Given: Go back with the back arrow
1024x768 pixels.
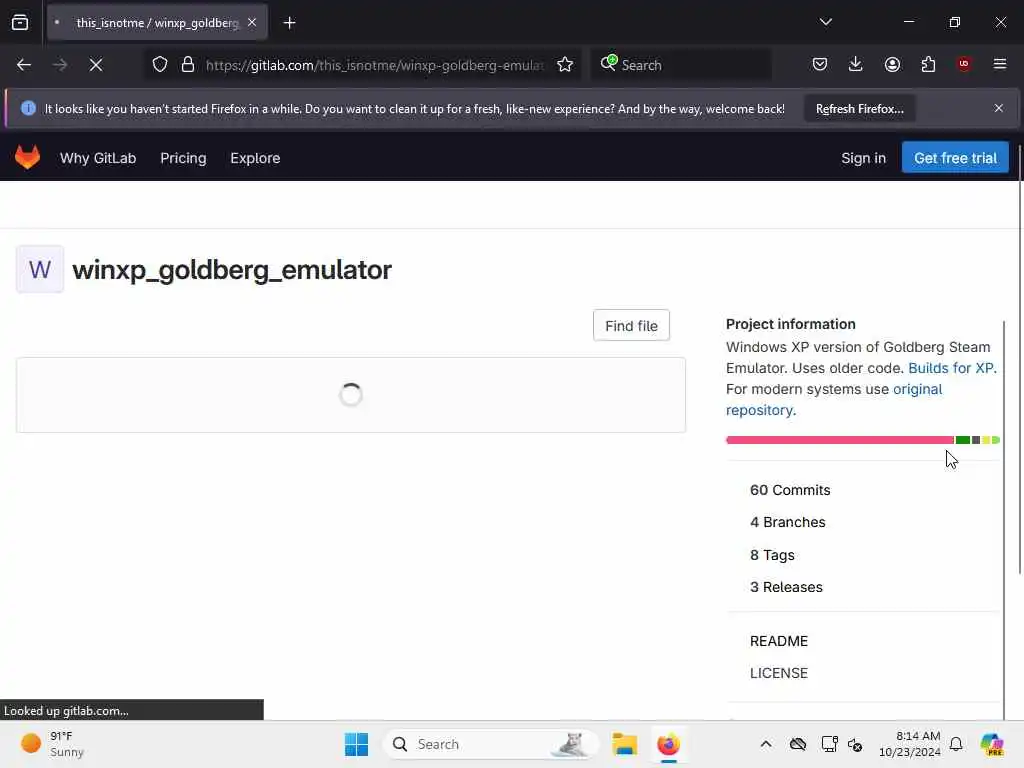Looking at the screenshot, I should (24, 65).
